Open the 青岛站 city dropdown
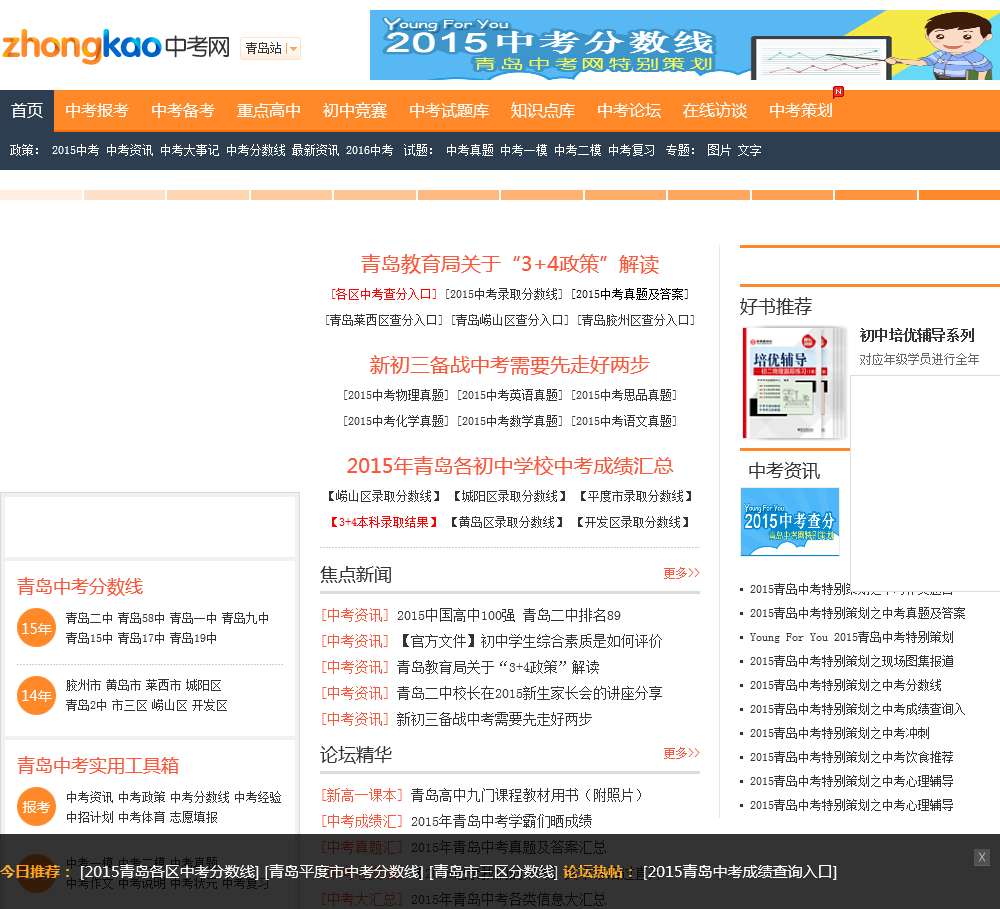The image size is (1000, 909). pyautogui.click(x=270, y=48)
